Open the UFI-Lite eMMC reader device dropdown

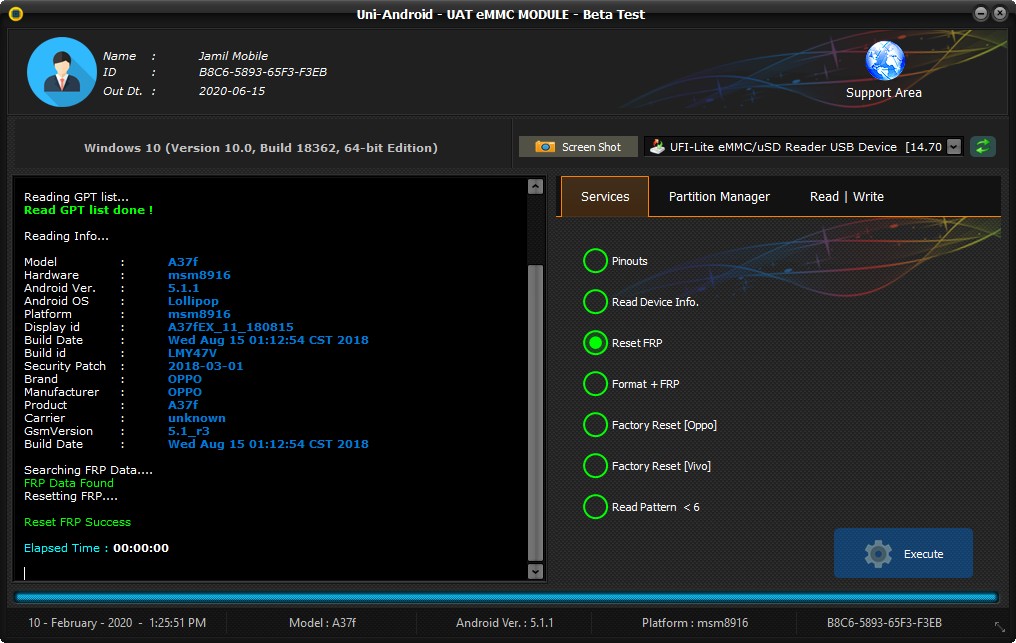pos(953,147)
